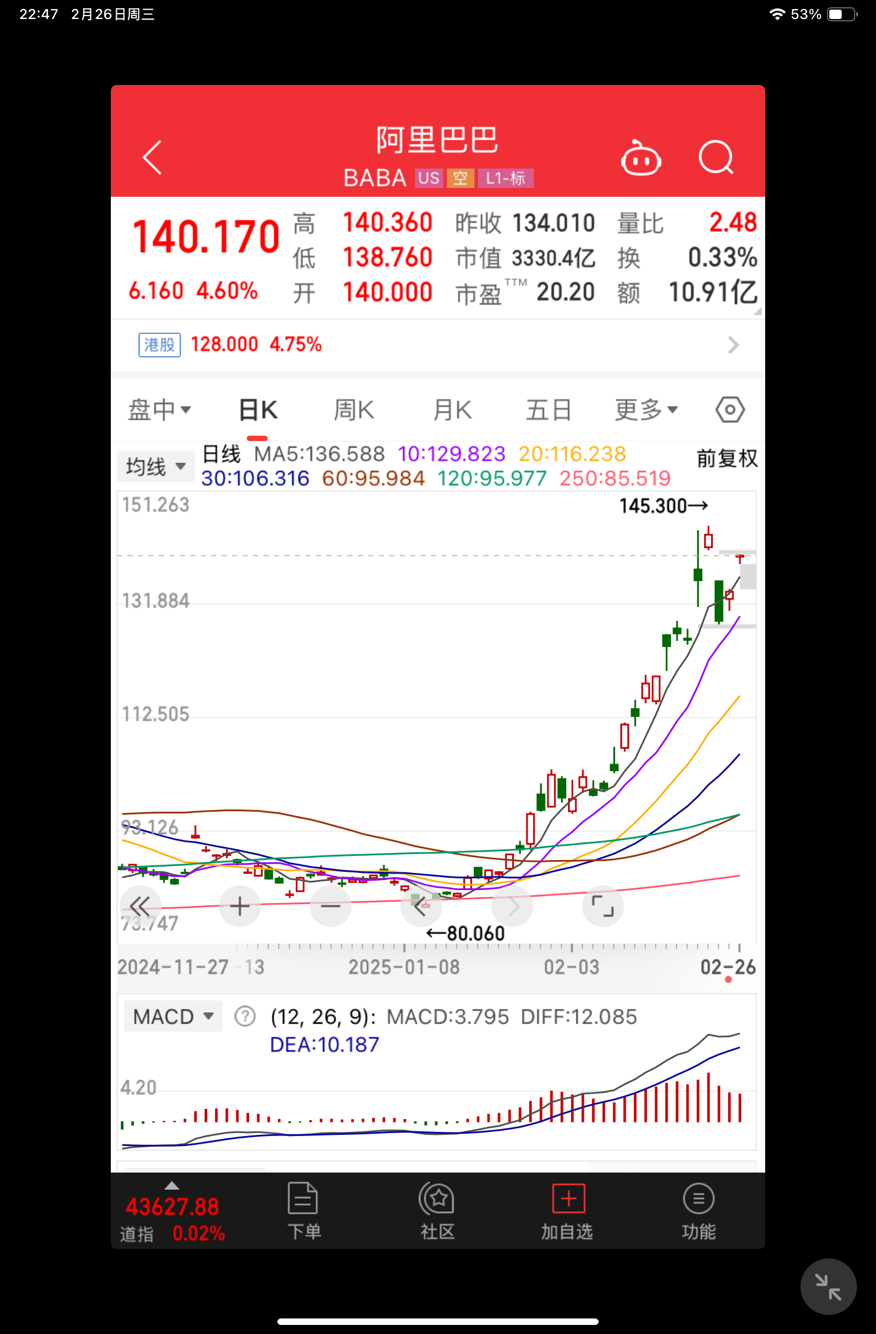Tap the 80.060 low price label

(x=475, y=934)
